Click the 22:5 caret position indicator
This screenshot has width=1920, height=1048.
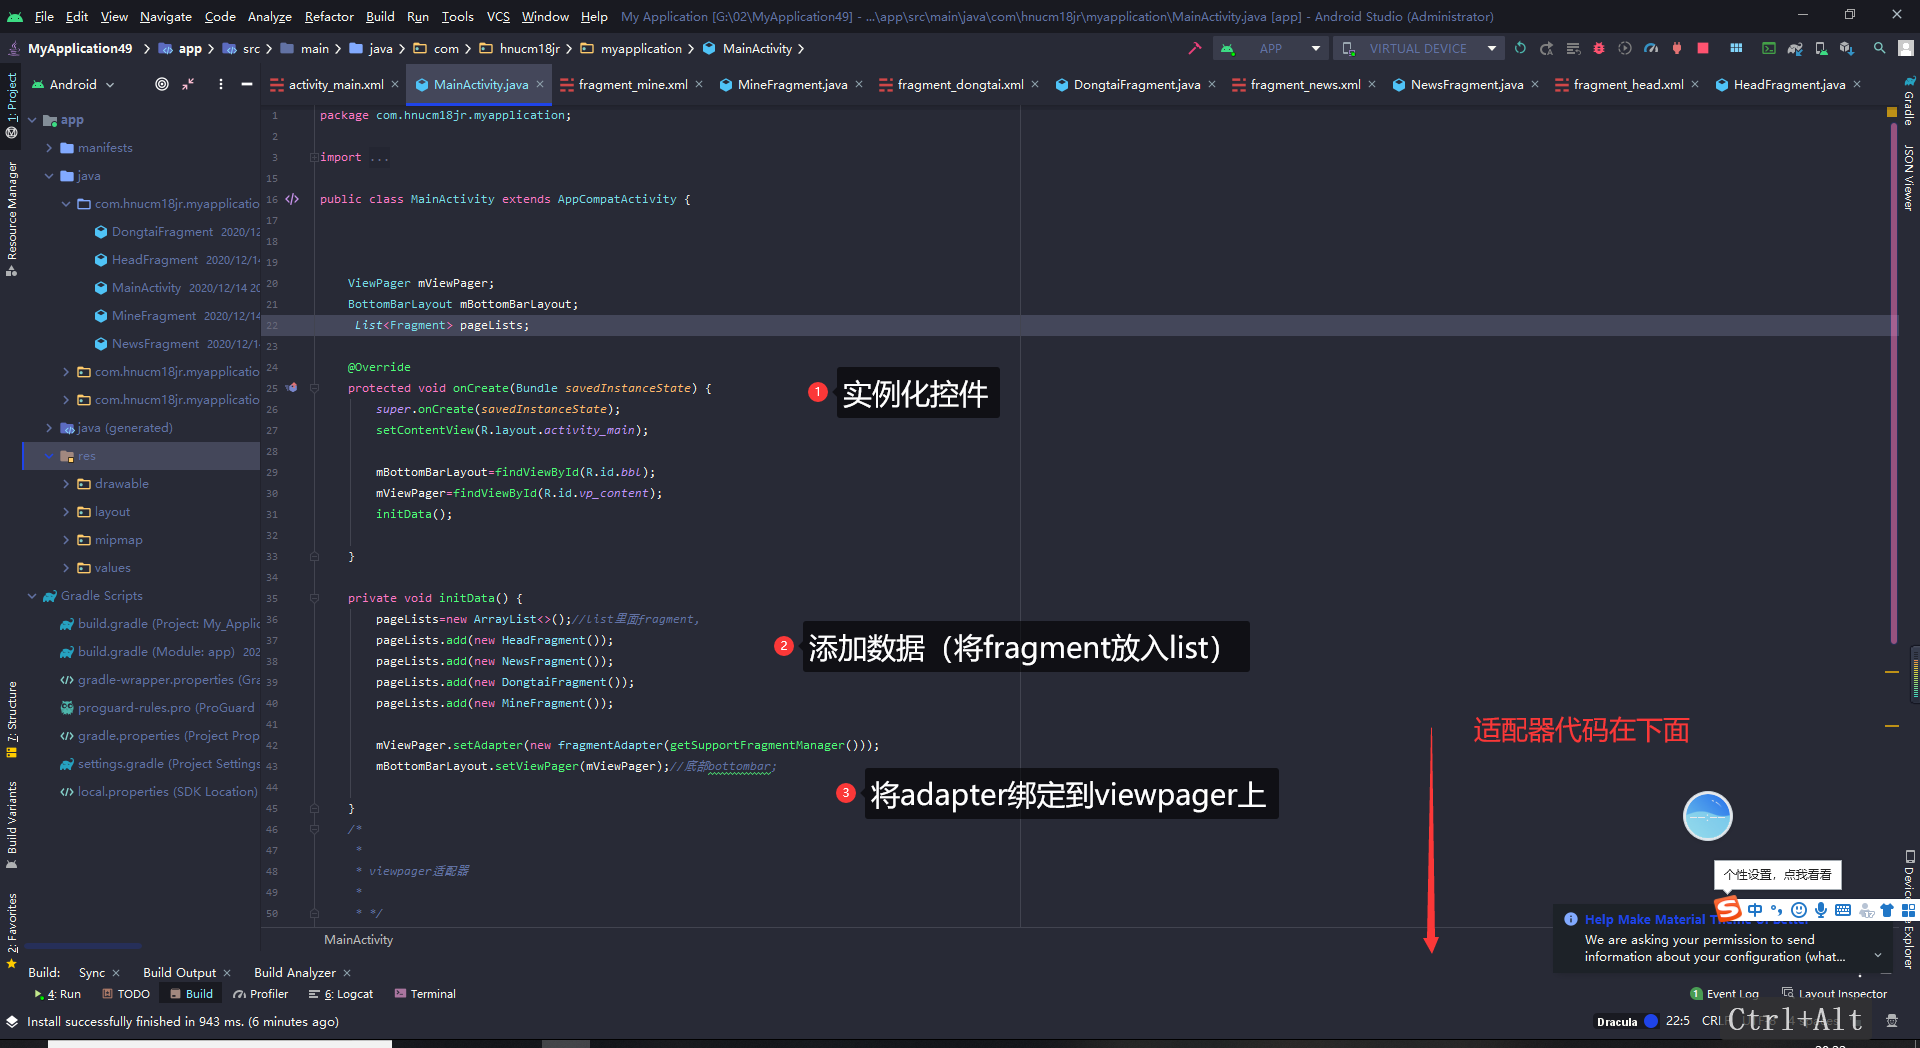[1678, 1021]
